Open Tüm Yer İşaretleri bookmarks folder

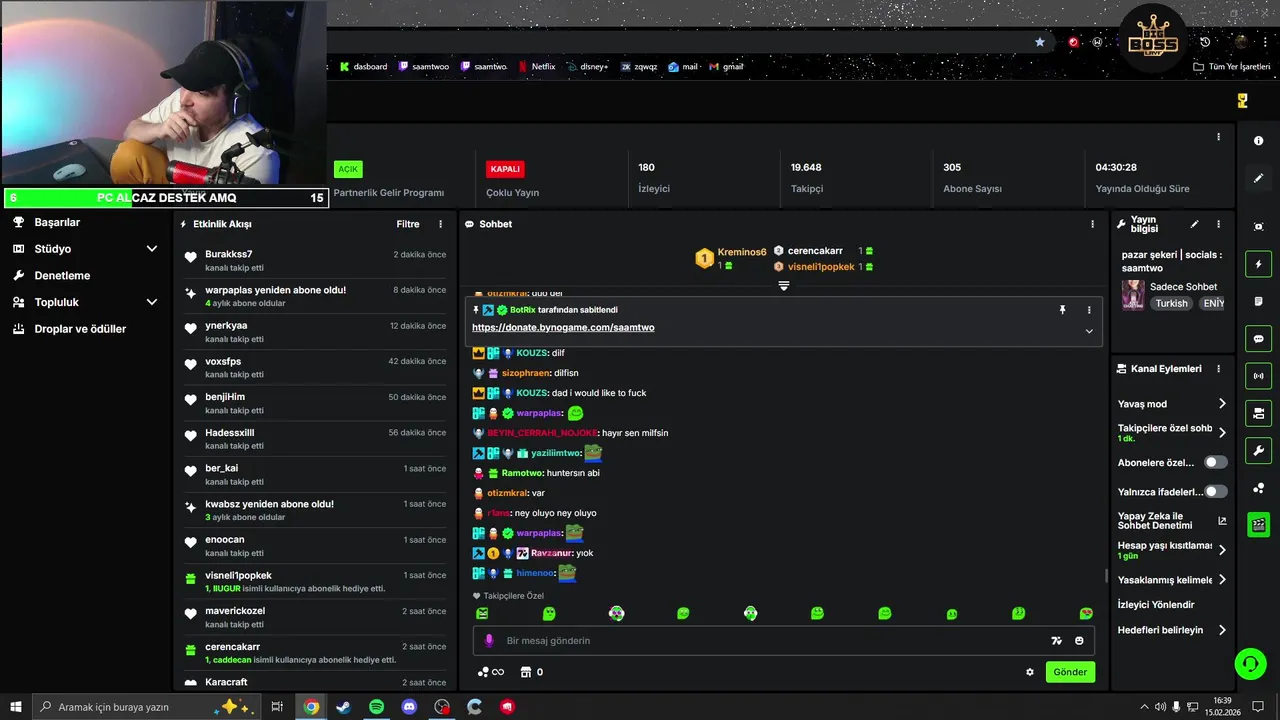(x=1232, y=67)
